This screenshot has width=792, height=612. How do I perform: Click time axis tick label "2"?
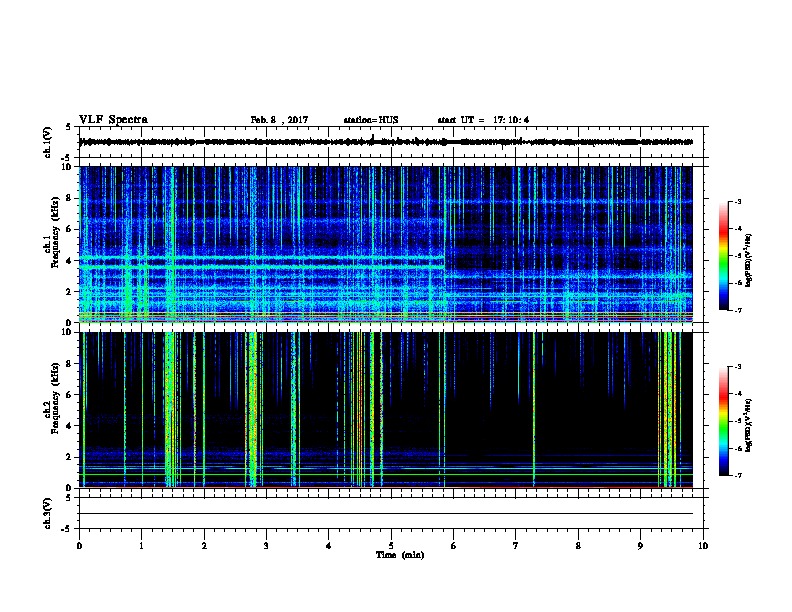pos(204,545)
